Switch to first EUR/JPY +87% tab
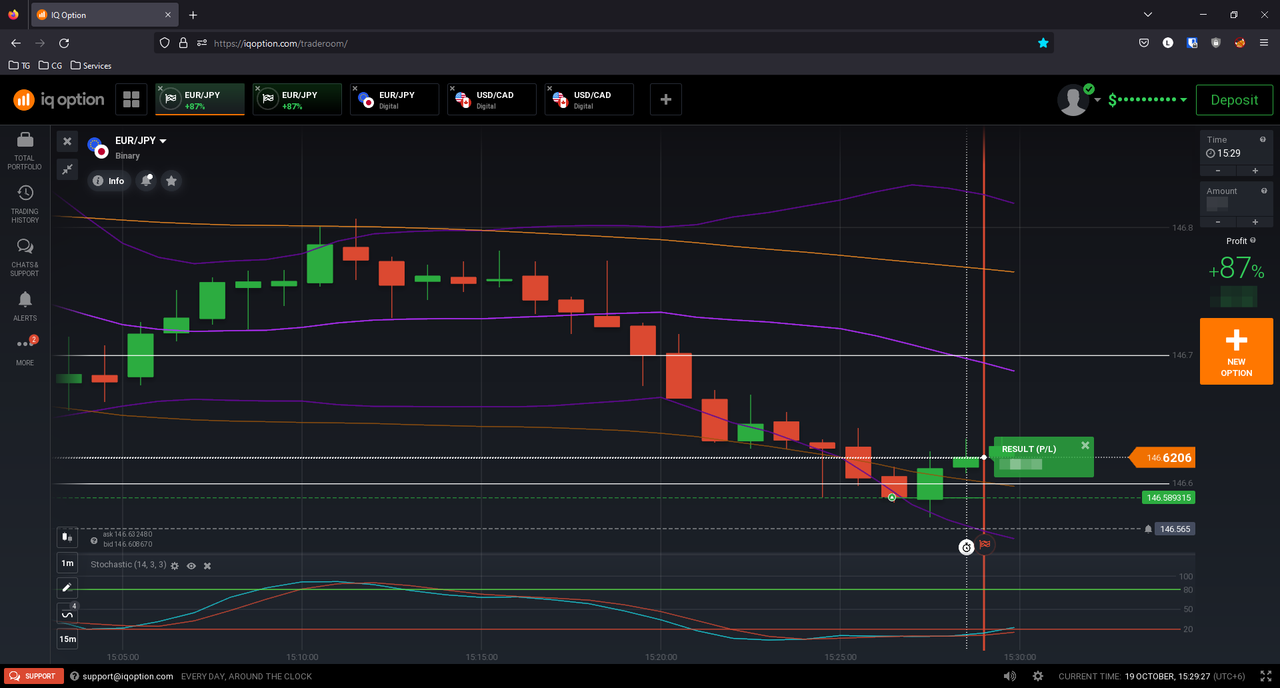The height and width of the screenshot is (688, 1280). point(200,99)
